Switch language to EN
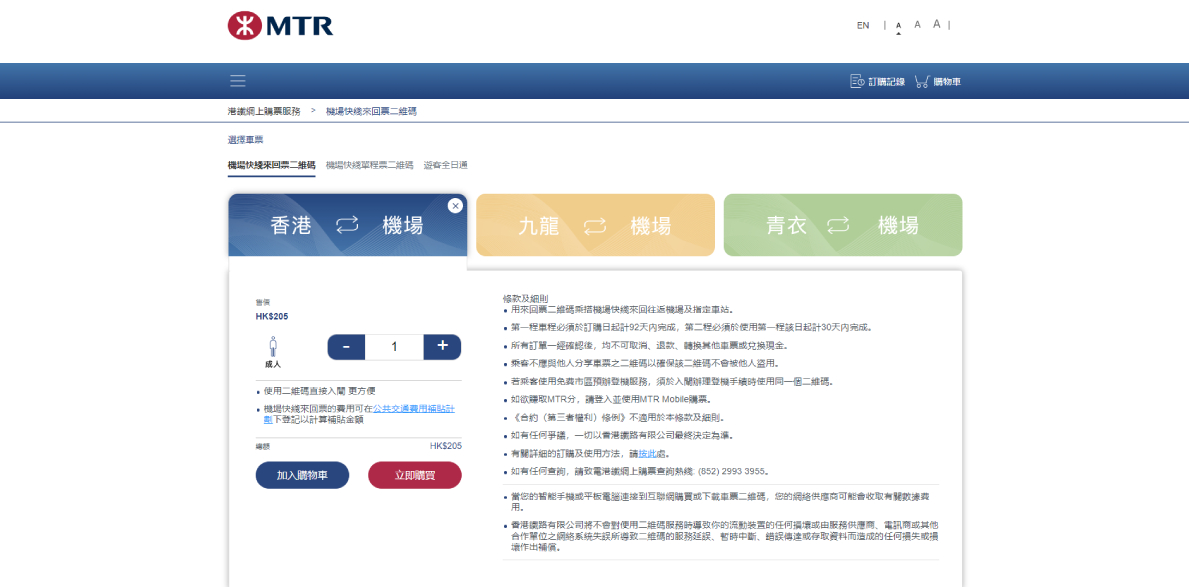 coord(863,25)
